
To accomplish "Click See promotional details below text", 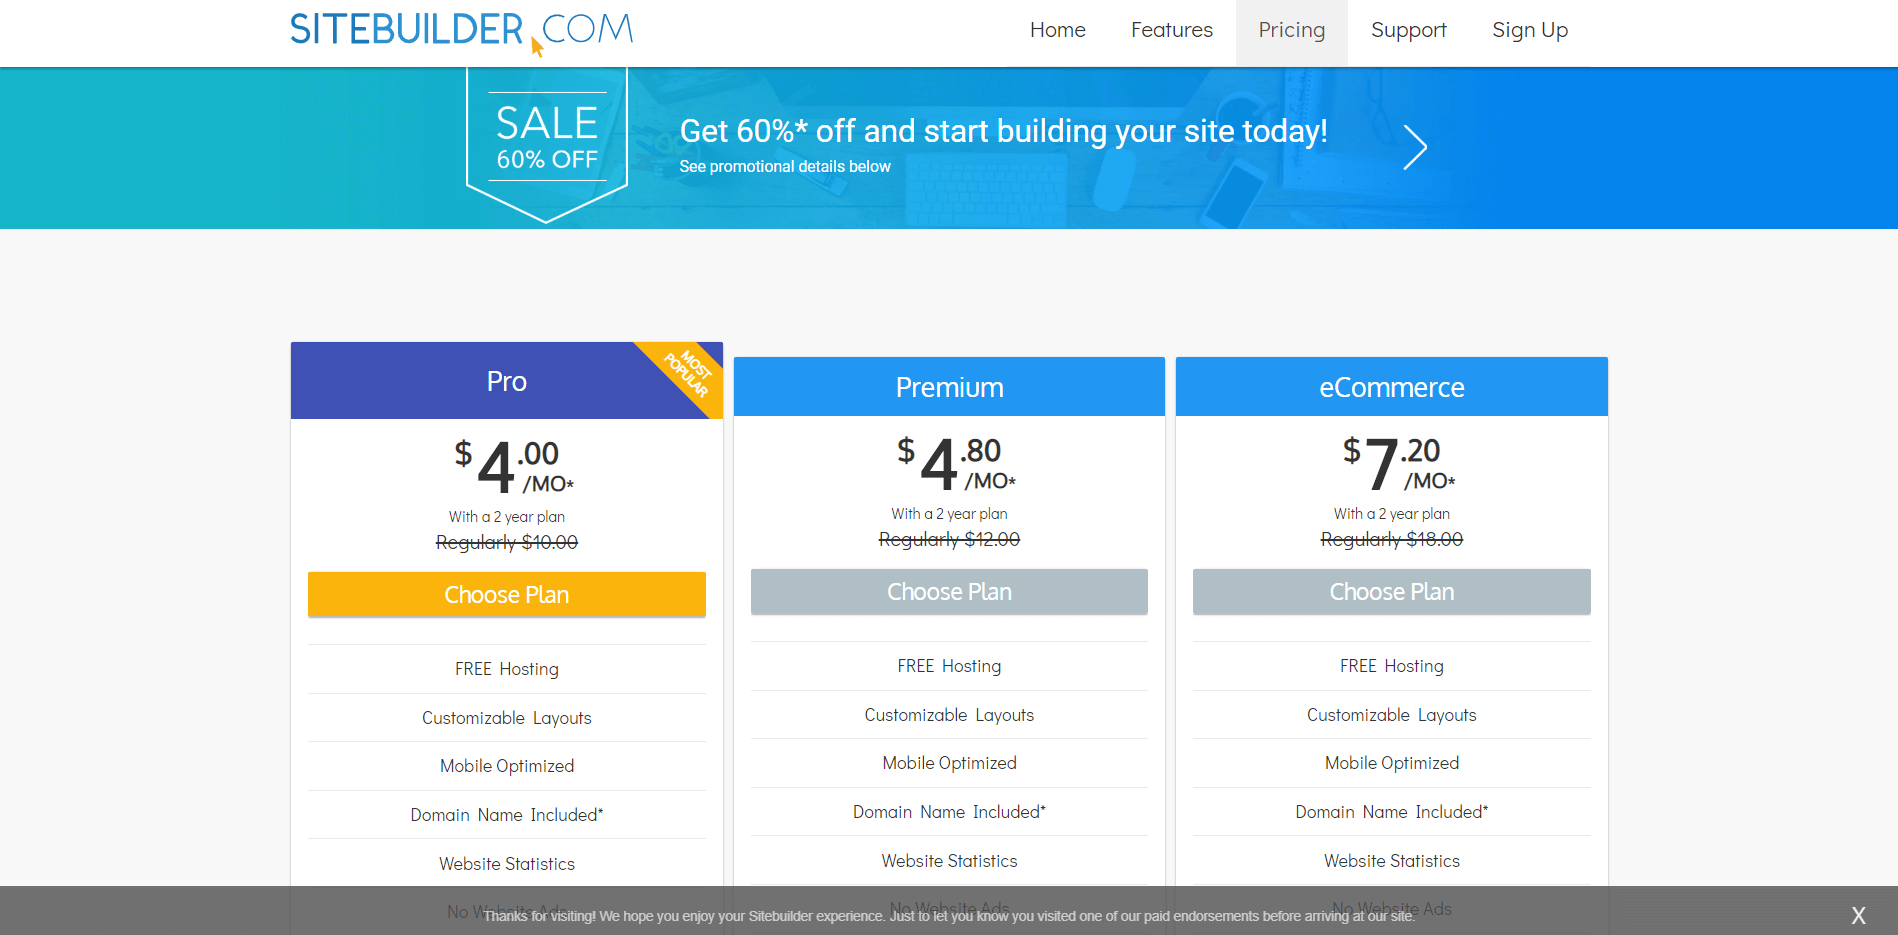I will pos(785,167).
